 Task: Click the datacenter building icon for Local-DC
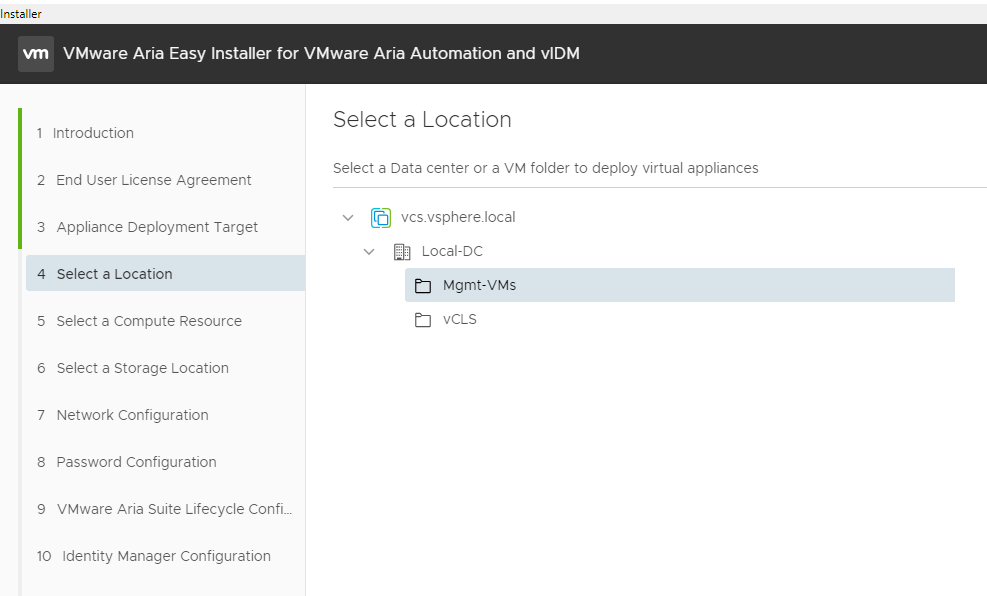402,252
